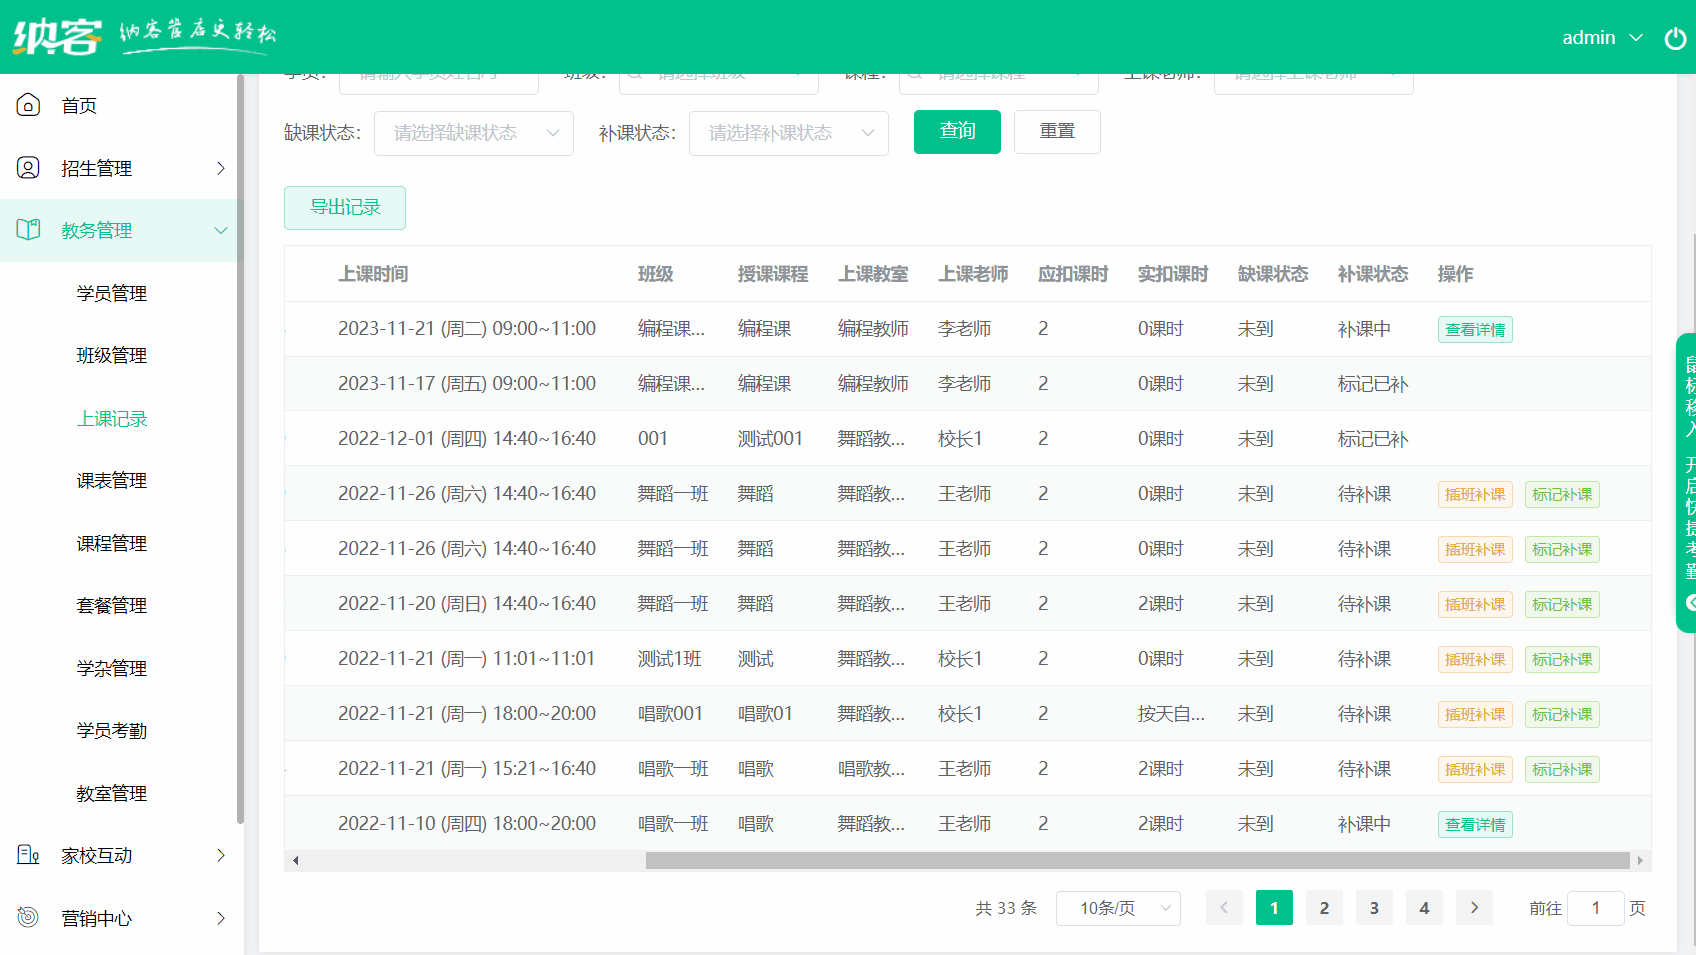Click 查看详情 for 2023-11-21 record
This screenshot has height=955, width=1696.
tap(1474, 329)
